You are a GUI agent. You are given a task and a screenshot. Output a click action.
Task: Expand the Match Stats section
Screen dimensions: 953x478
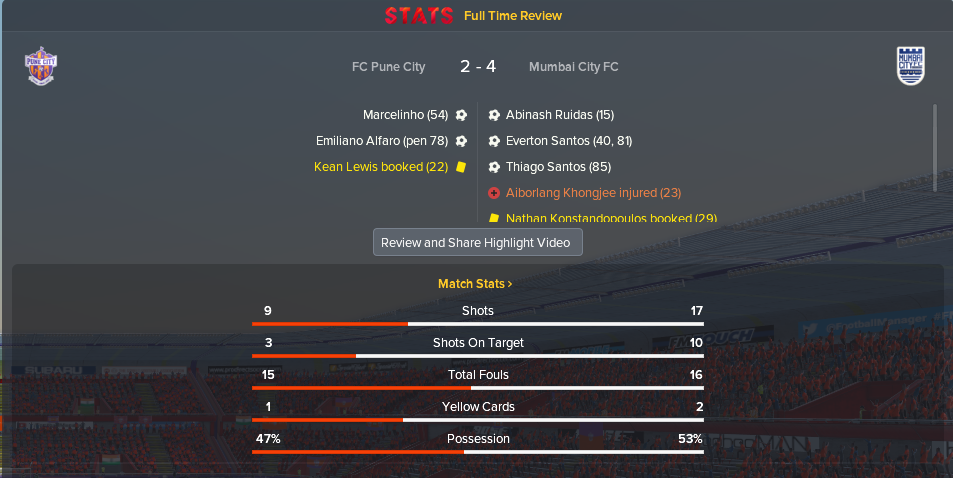tap(475, 284)
